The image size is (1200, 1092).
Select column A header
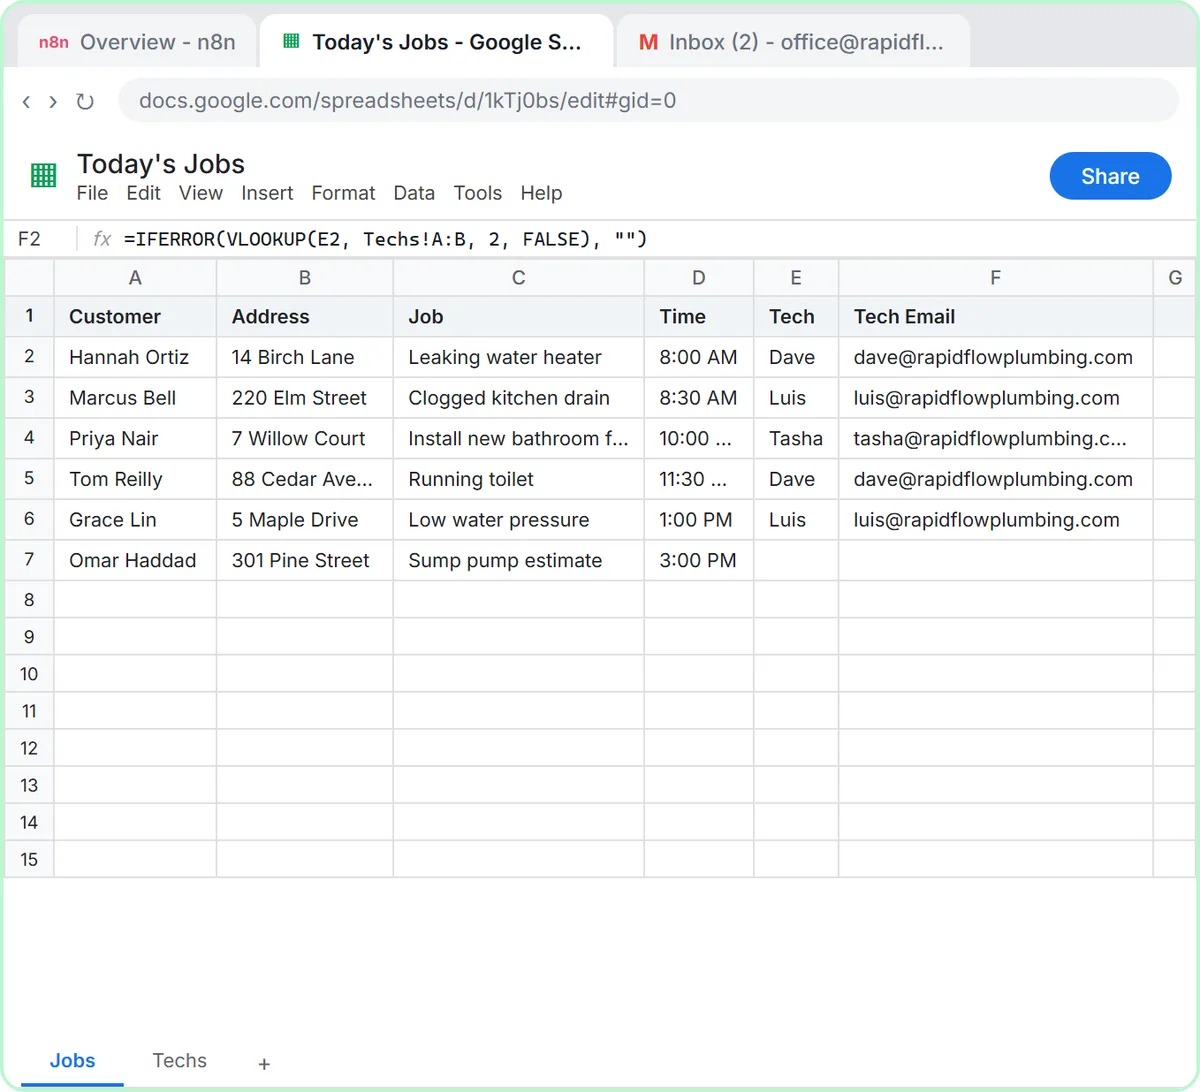point(135,278)
